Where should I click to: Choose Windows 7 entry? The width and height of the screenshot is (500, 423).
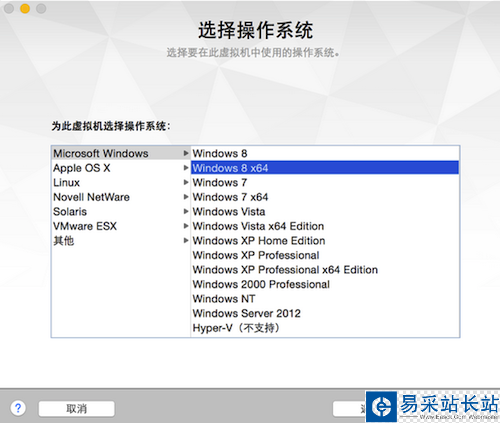325,183
